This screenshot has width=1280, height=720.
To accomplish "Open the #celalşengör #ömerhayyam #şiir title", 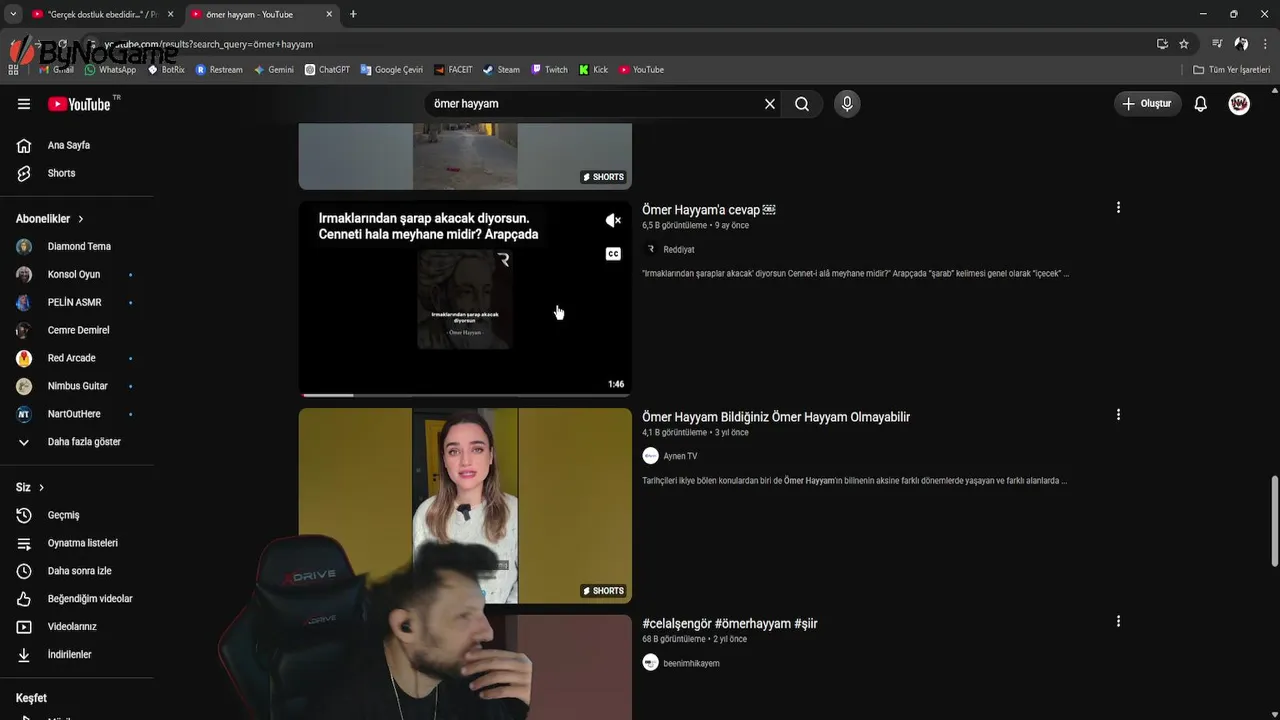I will pyautogui.click(x=730, y=624).
